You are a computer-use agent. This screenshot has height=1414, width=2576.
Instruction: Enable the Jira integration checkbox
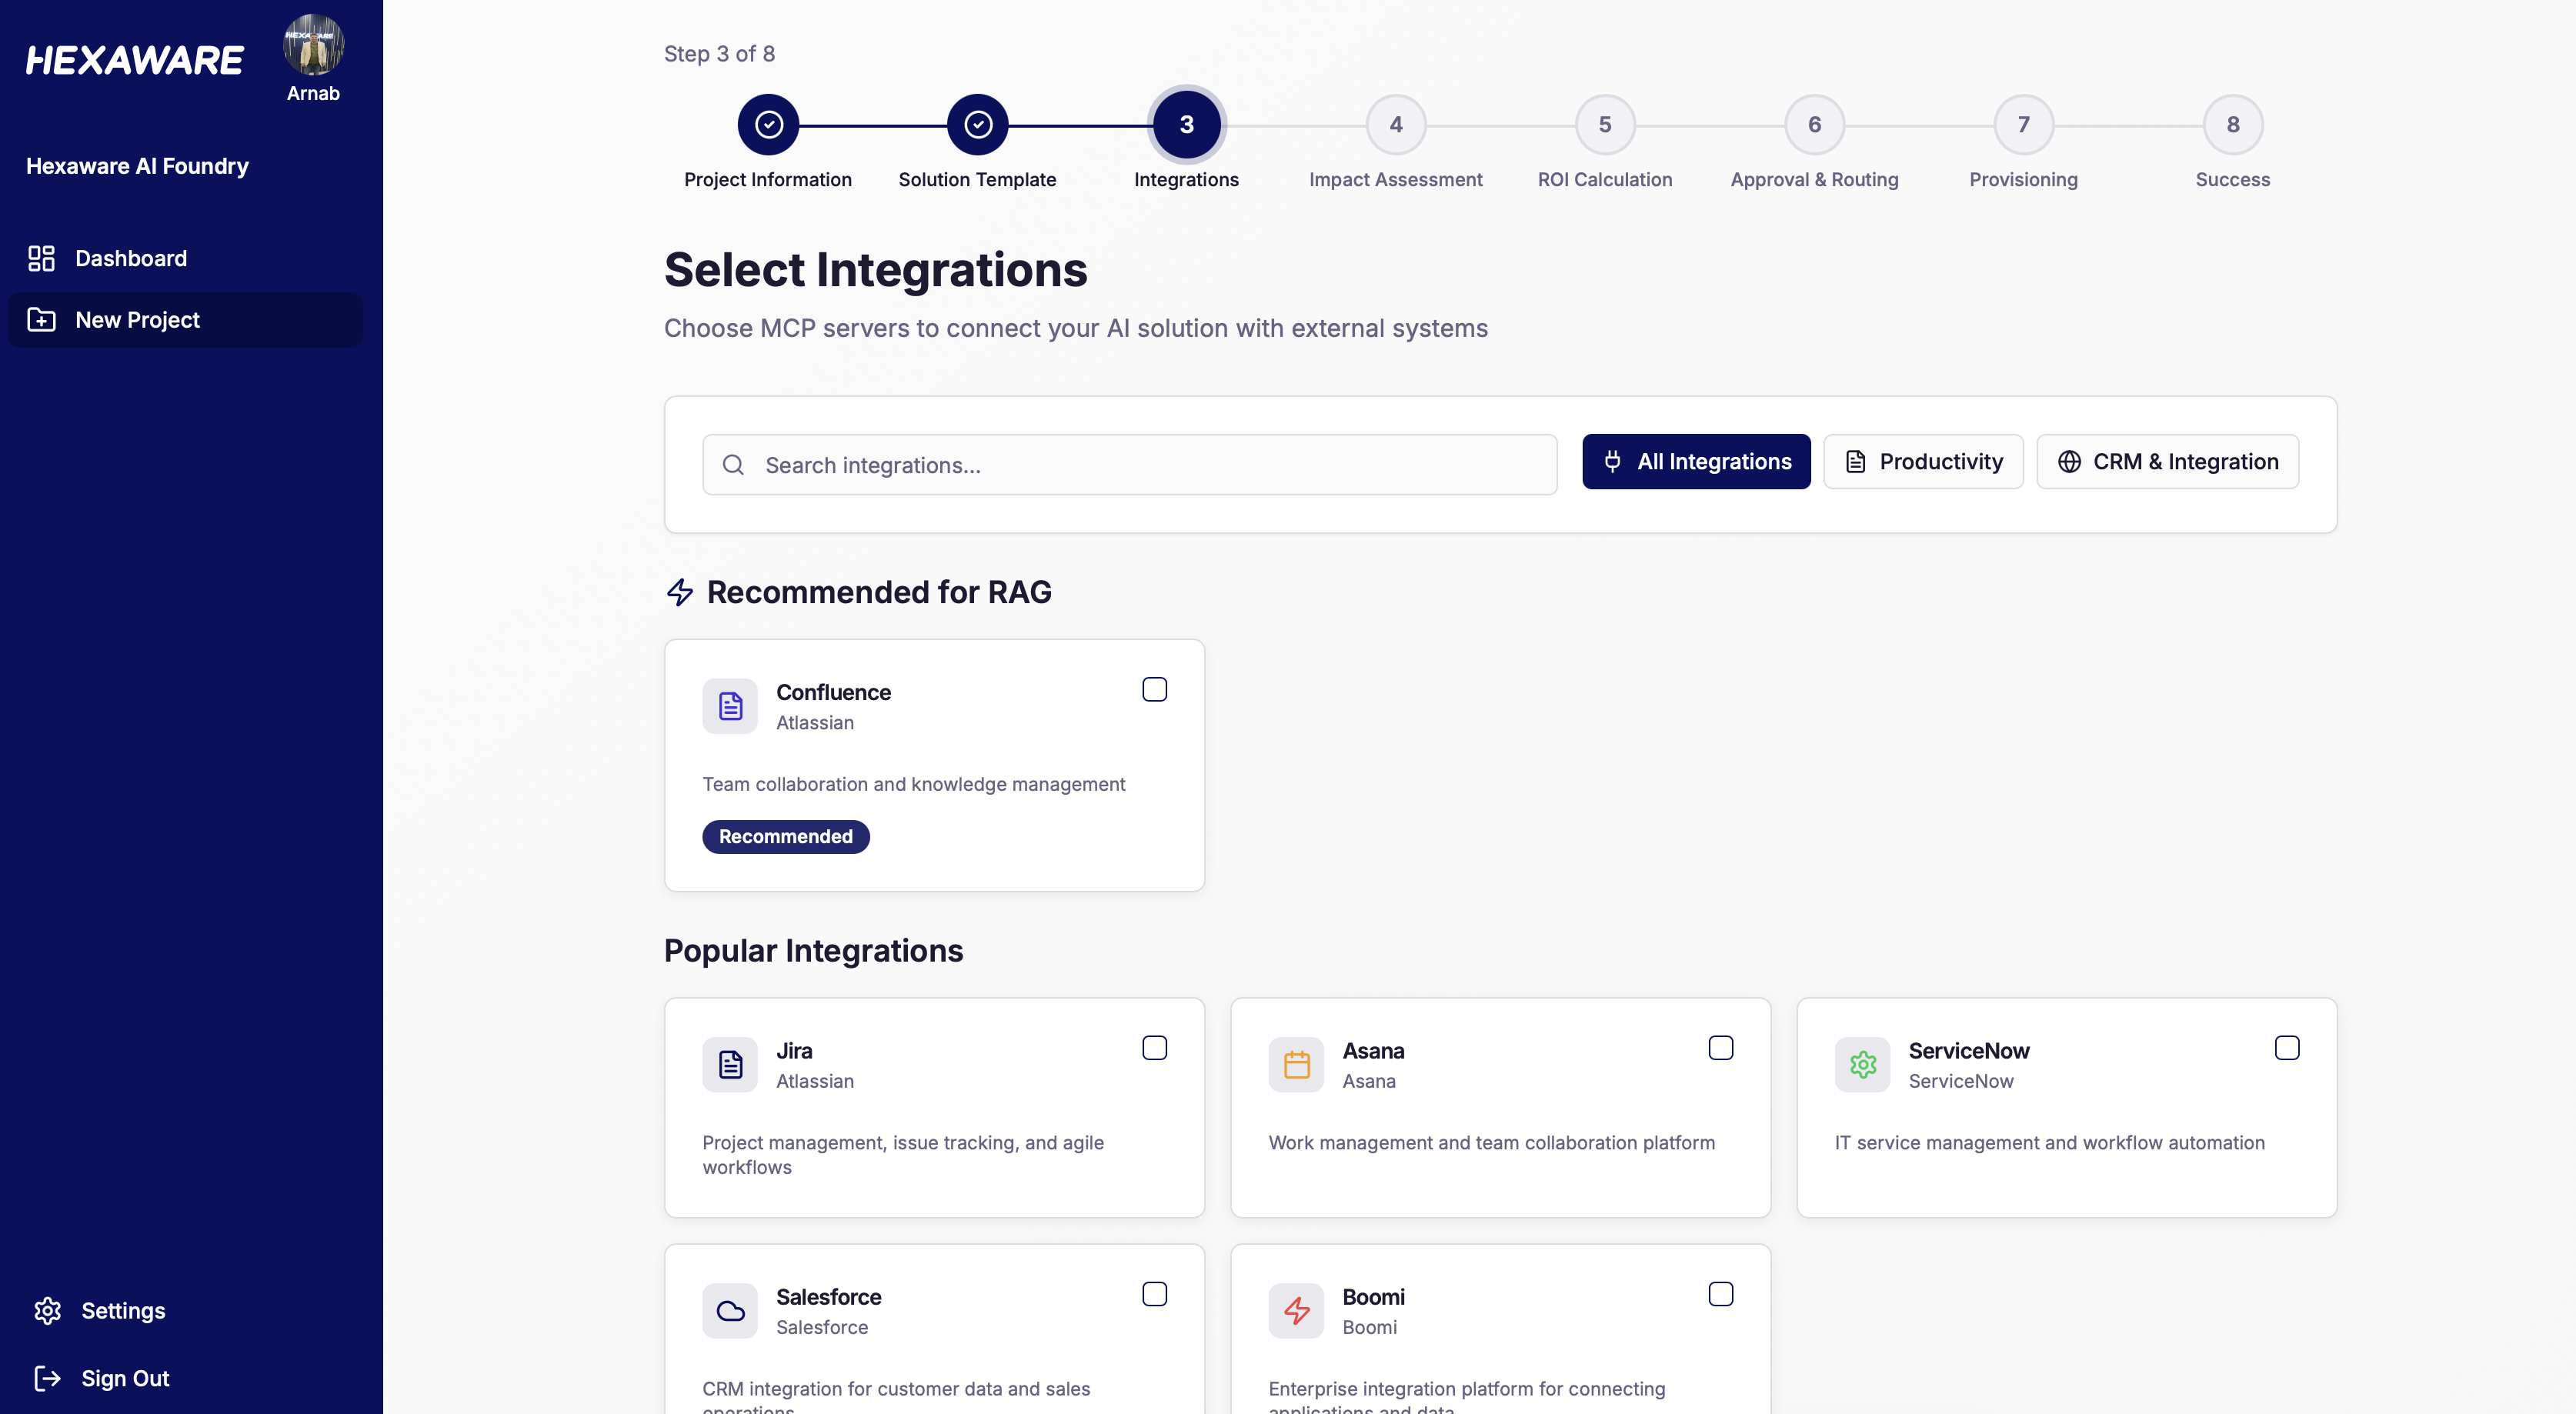pos(1155,1047)
